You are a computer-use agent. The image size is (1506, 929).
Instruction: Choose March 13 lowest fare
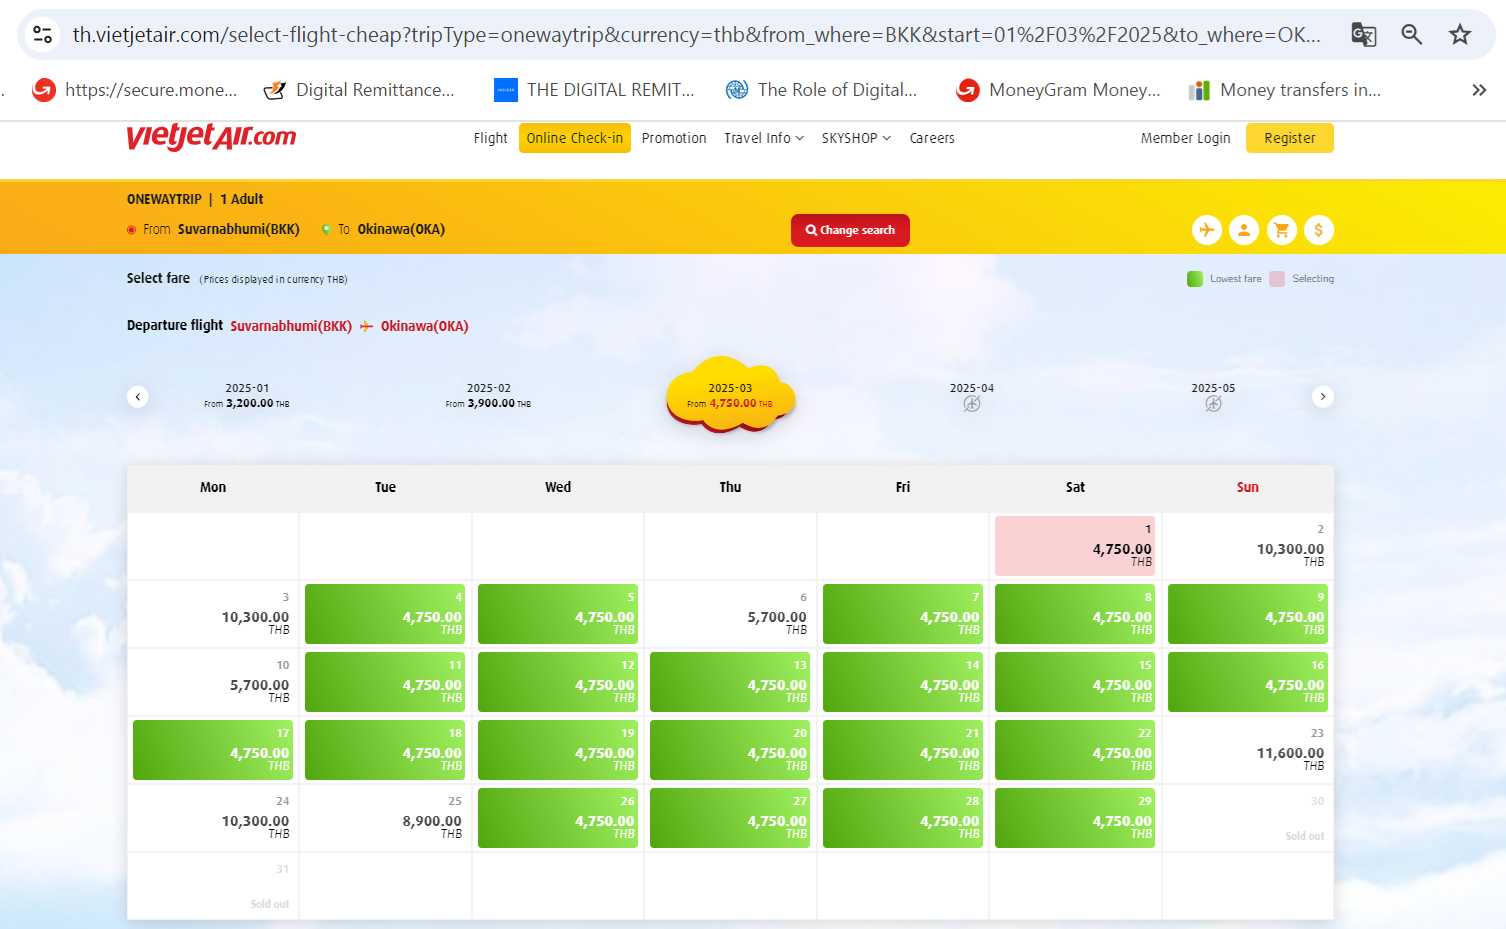[730, 682]
